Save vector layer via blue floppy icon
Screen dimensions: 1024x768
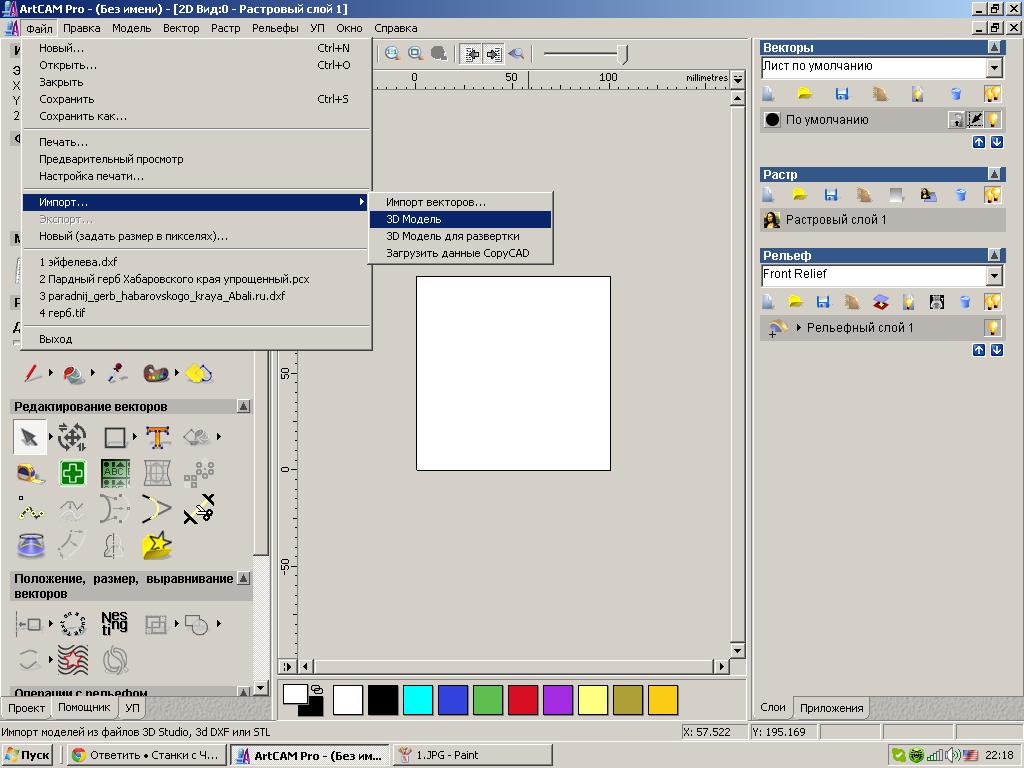[842, 93]
